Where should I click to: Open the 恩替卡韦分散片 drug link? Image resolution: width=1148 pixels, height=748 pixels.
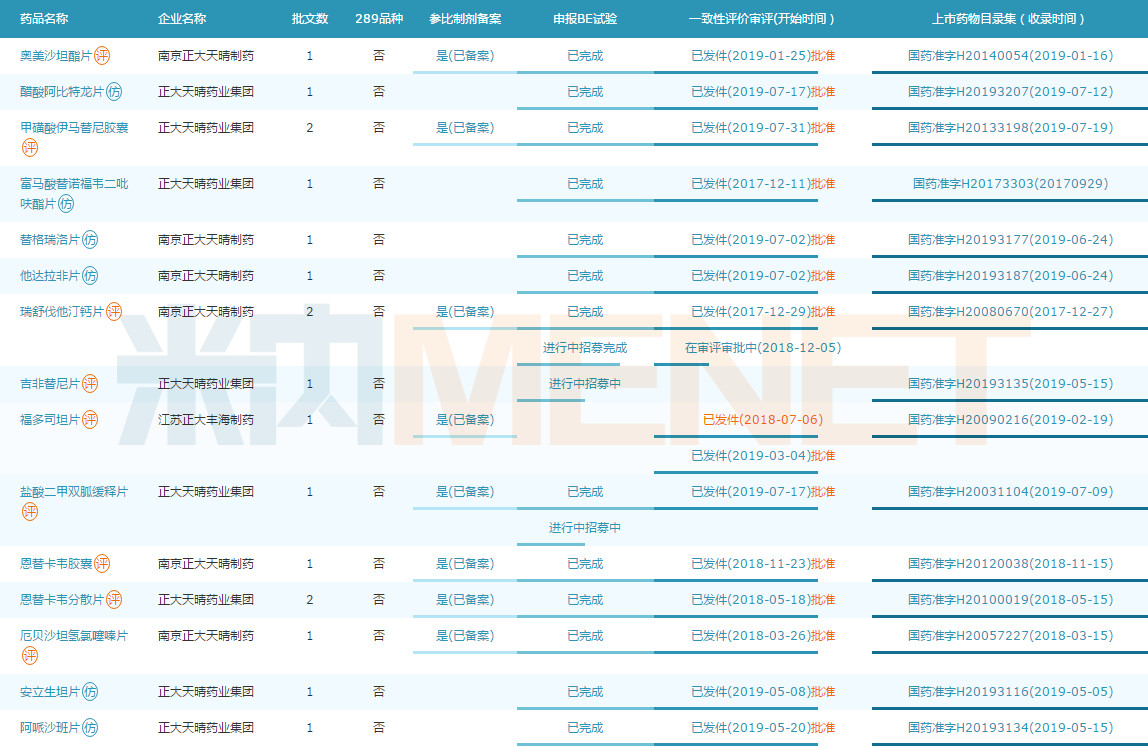coord(62,599)
